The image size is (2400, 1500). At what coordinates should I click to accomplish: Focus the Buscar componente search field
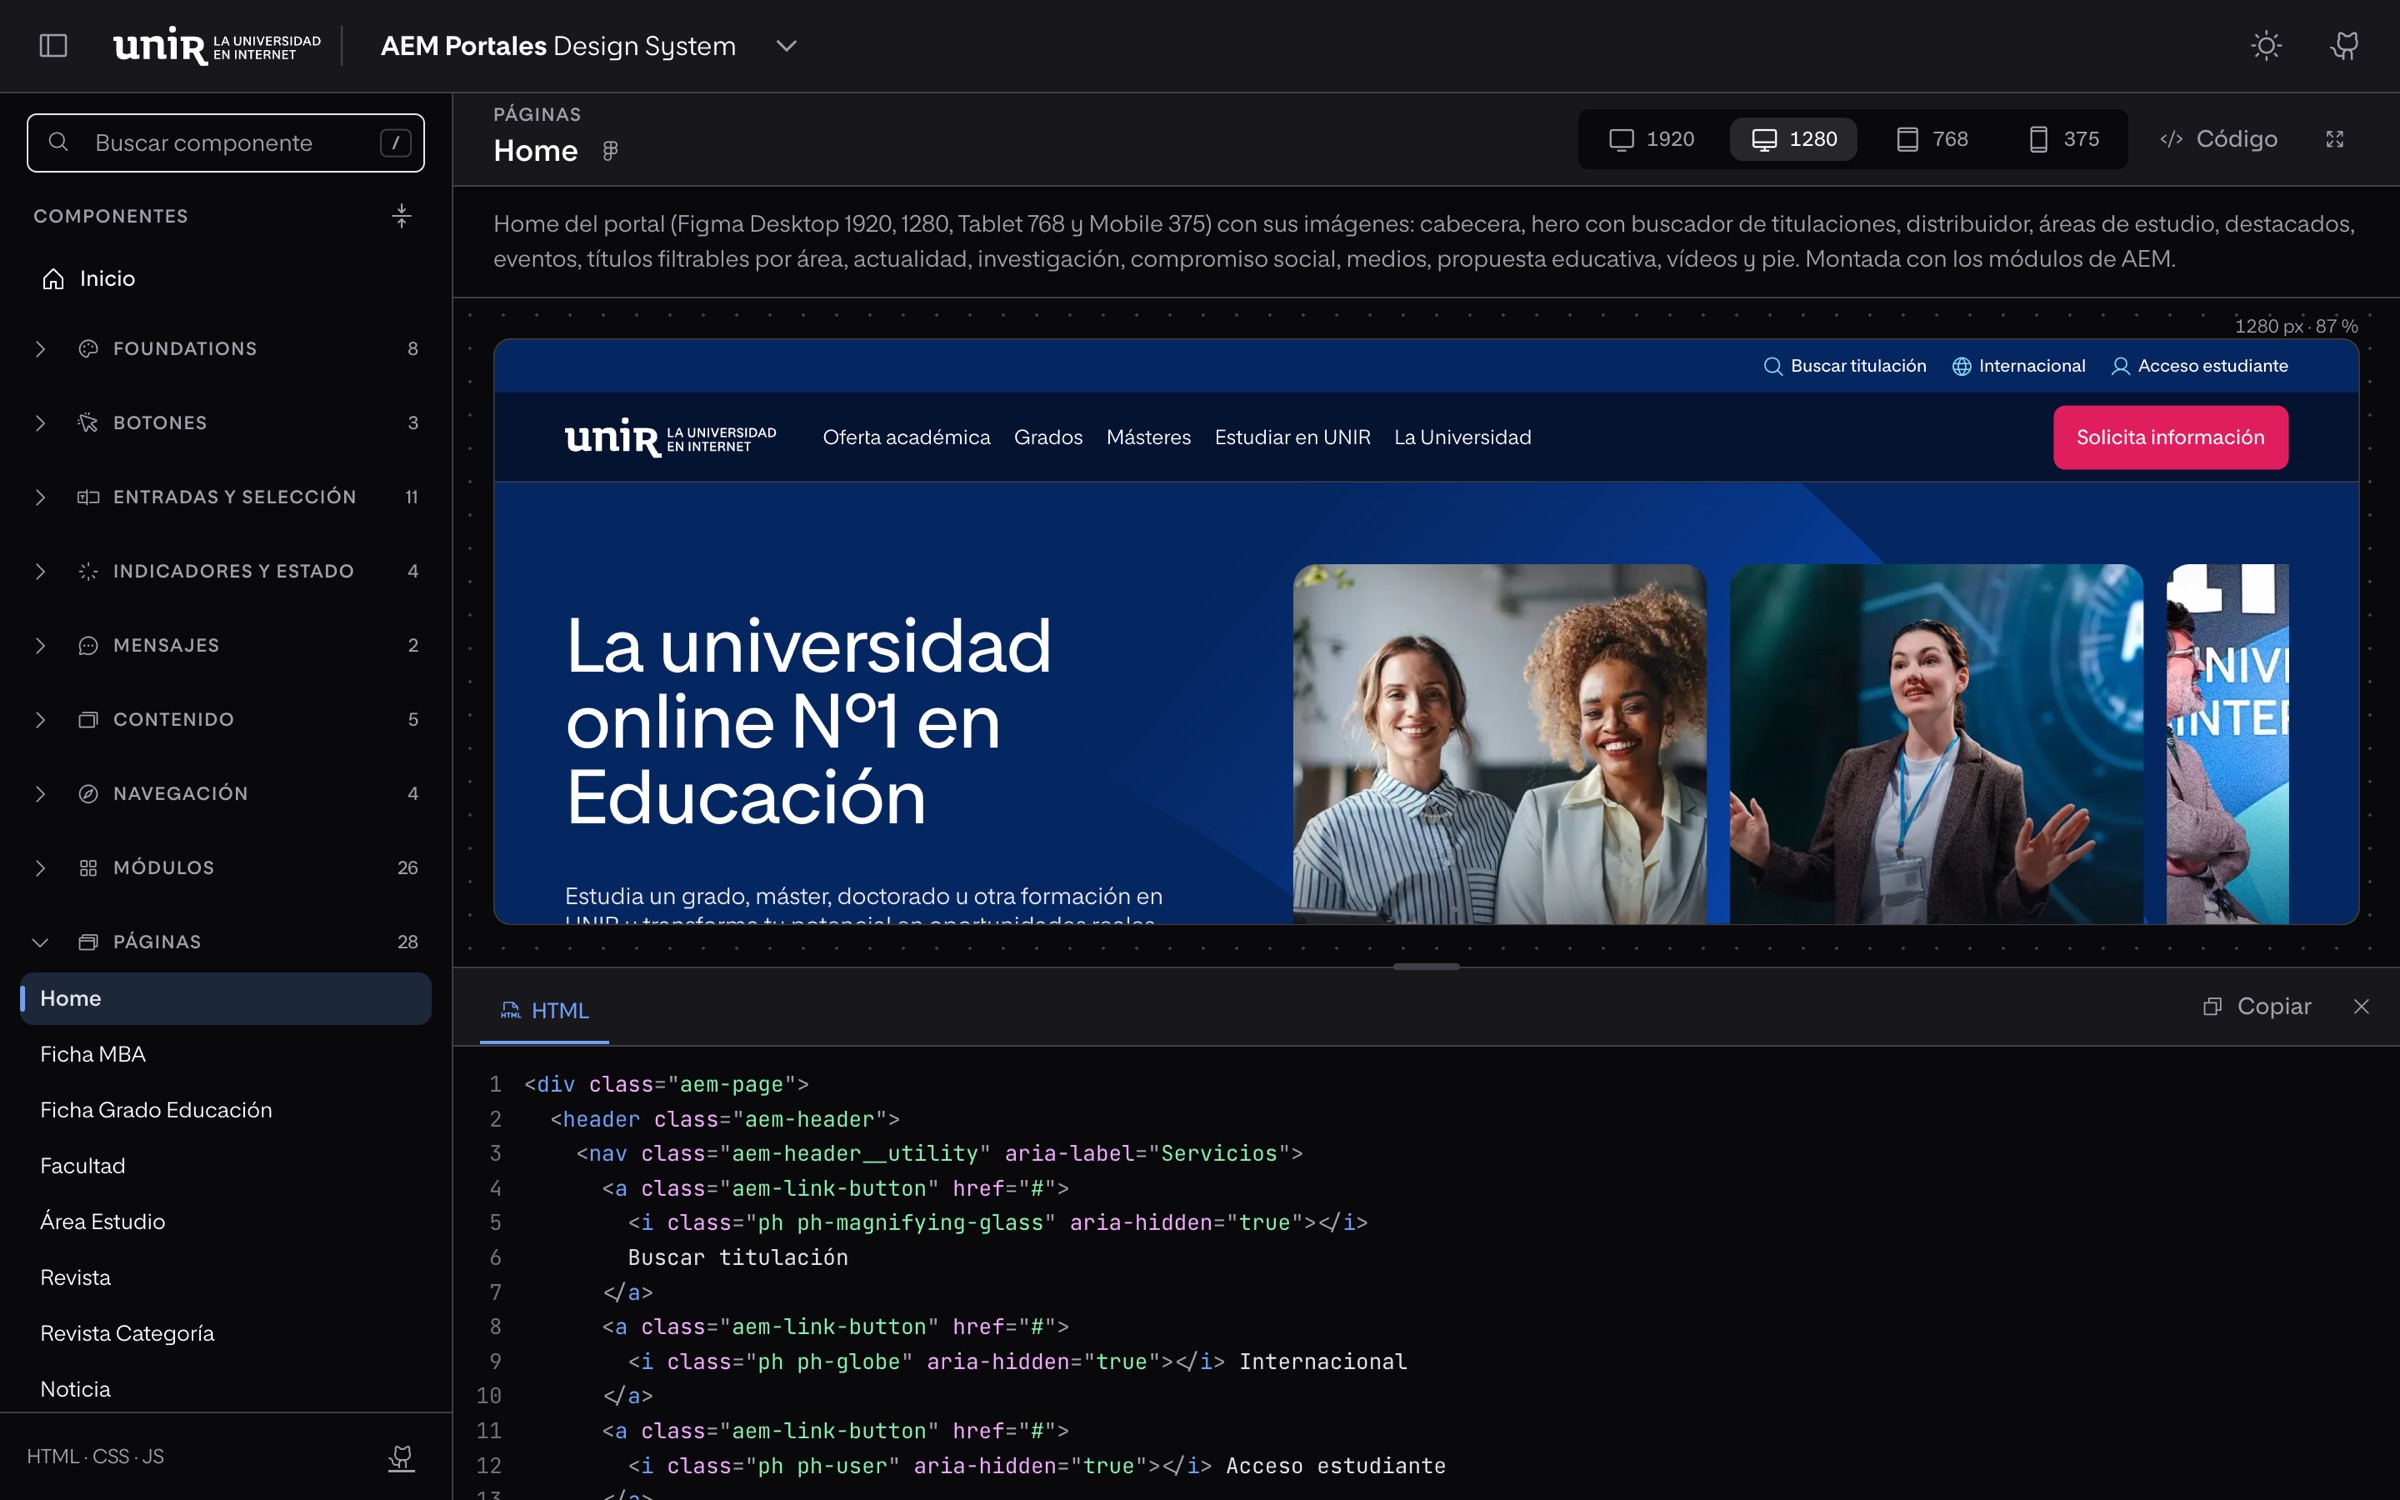(x=226, y=143)
